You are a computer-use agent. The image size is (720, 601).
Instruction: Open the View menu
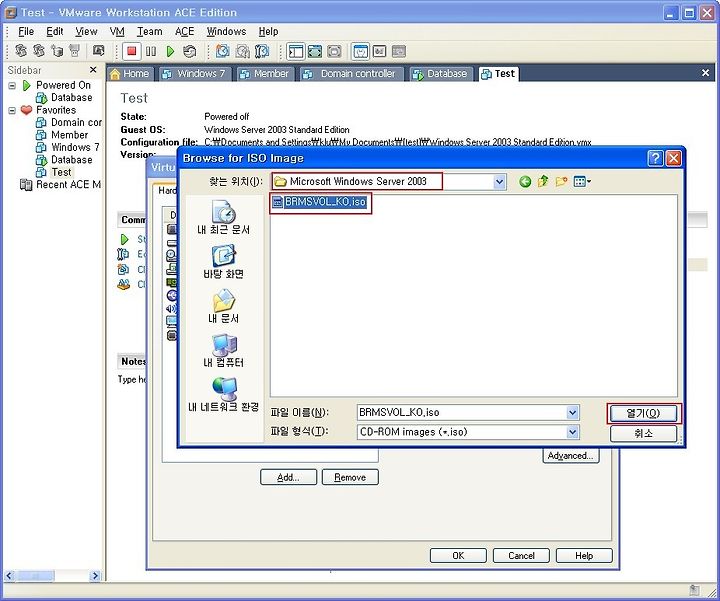click(x=86, y=32)
